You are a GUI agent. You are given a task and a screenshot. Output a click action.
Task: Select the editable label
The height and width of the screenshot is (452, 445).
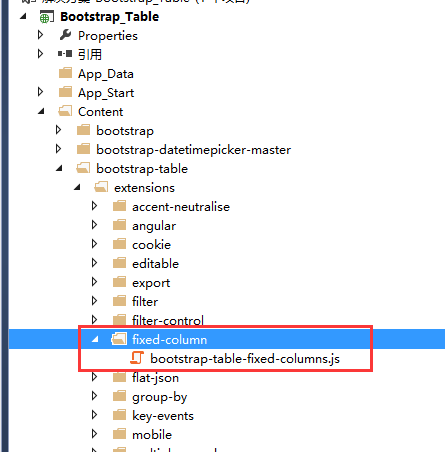[155, 264]
